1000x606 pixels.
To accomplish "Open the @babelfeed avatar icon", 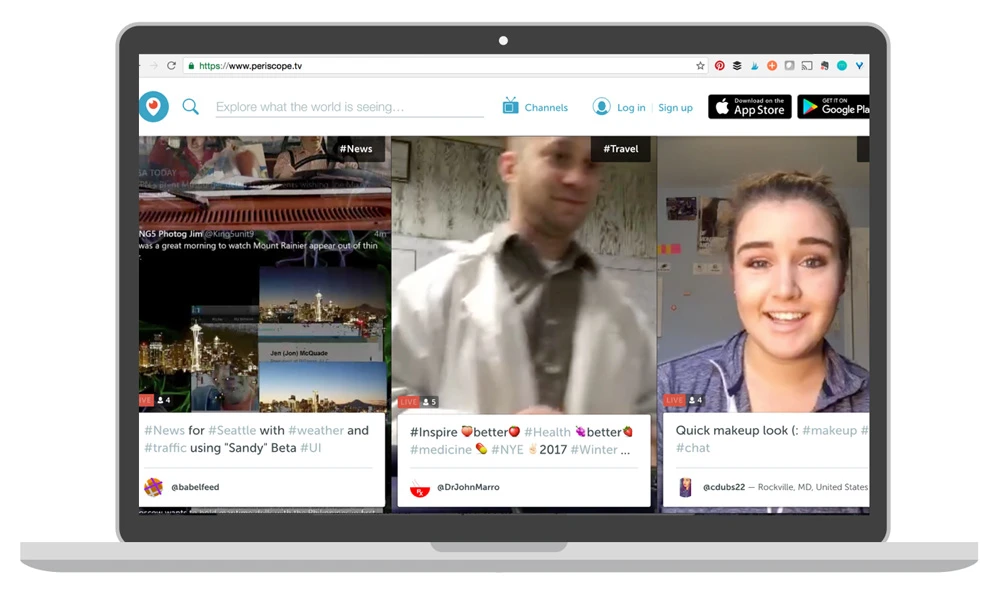I will click(153, 487).
